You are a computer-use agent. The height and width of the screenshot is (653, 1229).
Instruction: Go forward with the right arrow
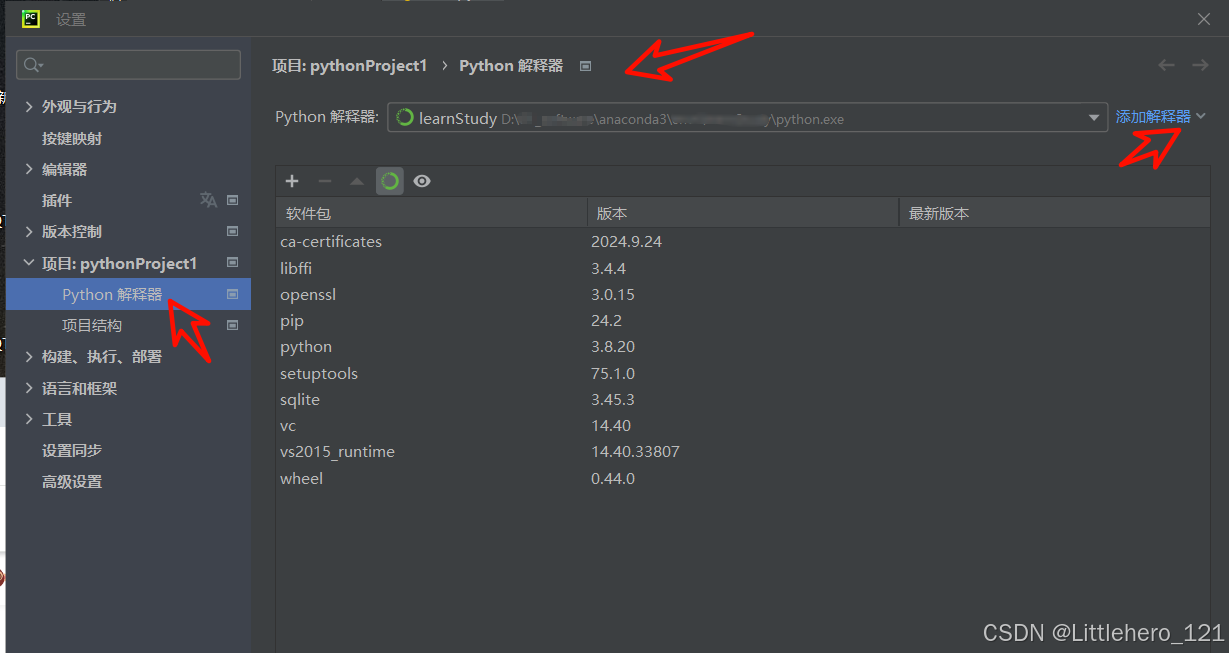point(1200,65)
